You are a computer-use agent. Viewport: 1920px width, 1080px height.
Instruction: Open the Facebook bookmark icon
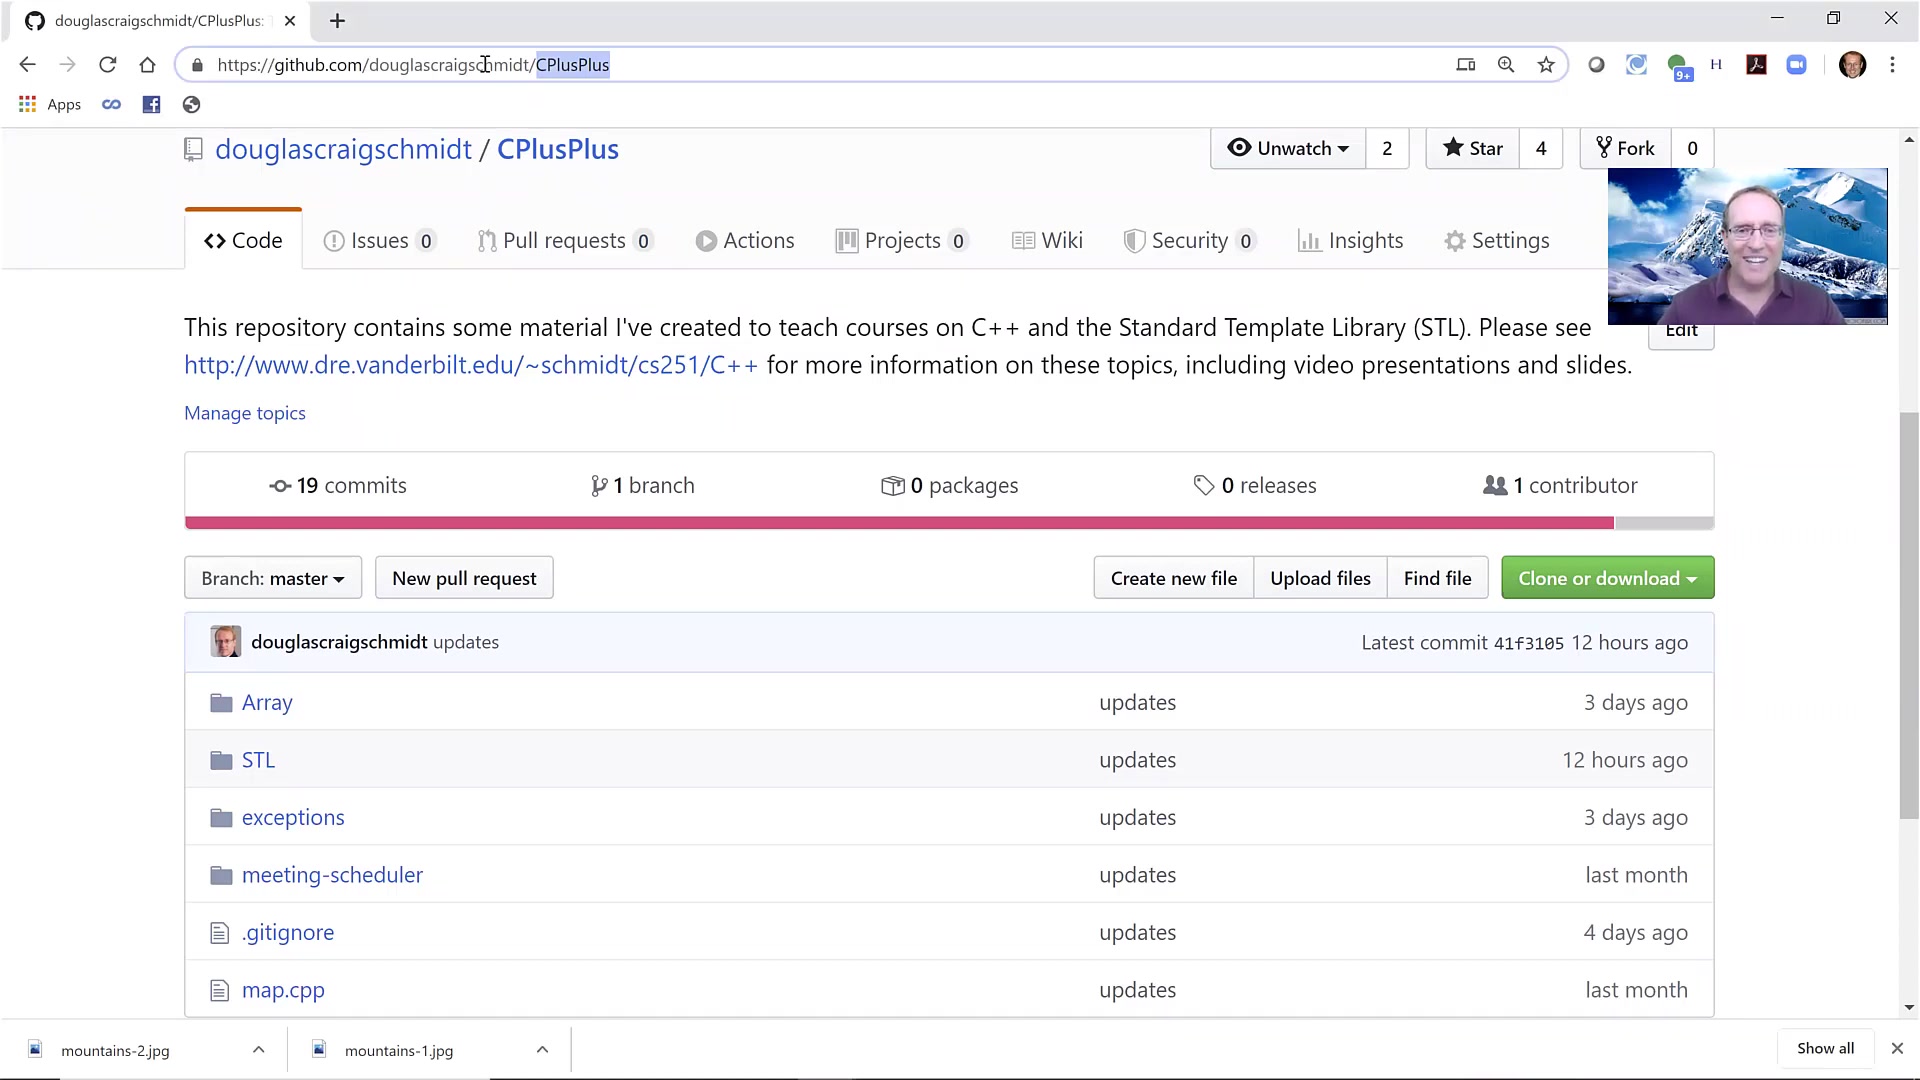click(151, 104)
